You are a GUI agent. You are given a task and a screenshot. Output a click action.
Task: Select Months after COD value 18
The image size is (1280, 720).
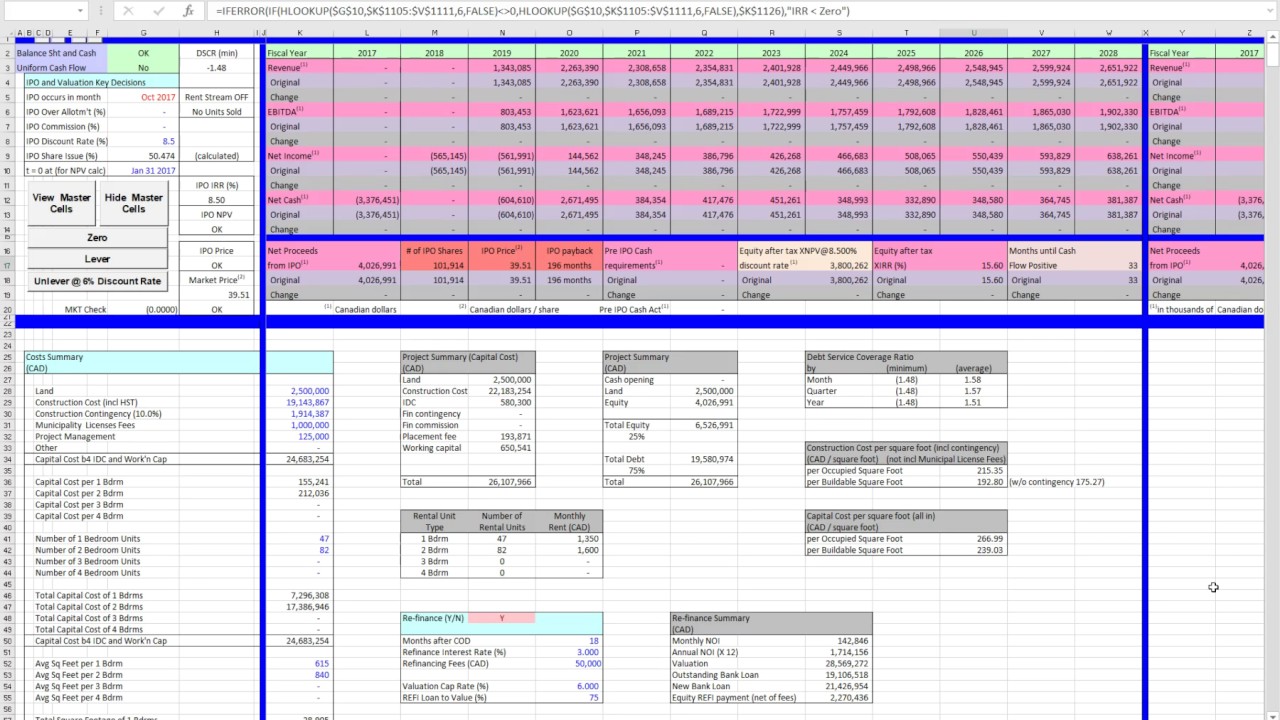pos(569,641)
